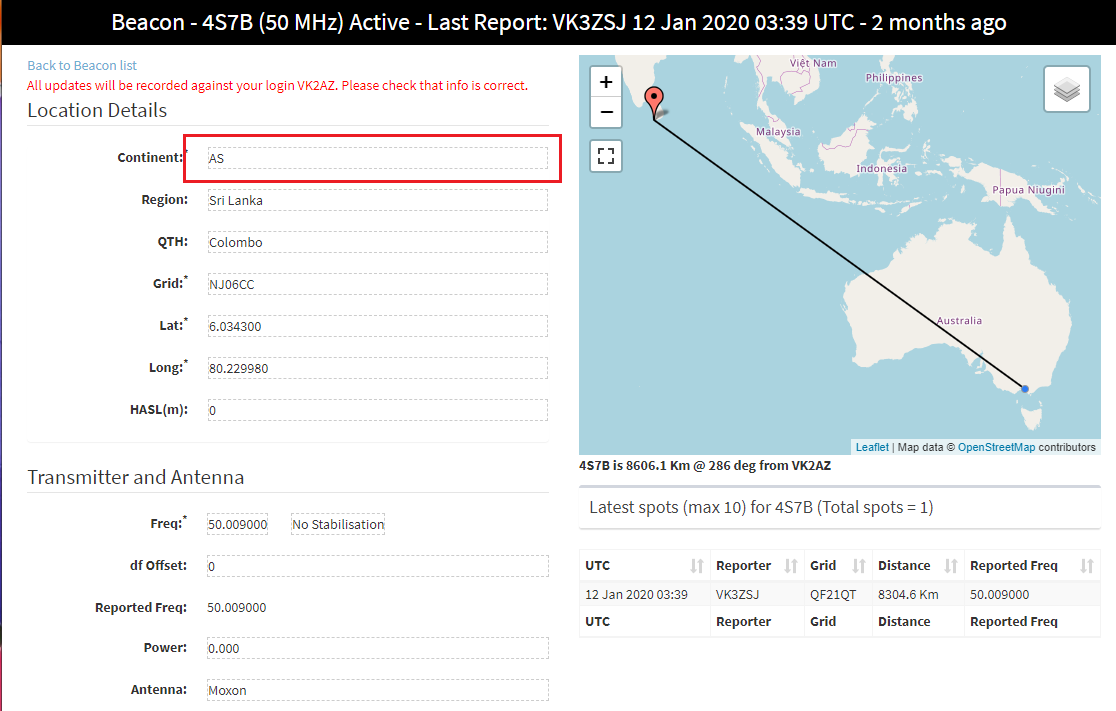The image size is (1116, 711).
Task: Sort spots table by Reporter column
Action: coord(756,566)
